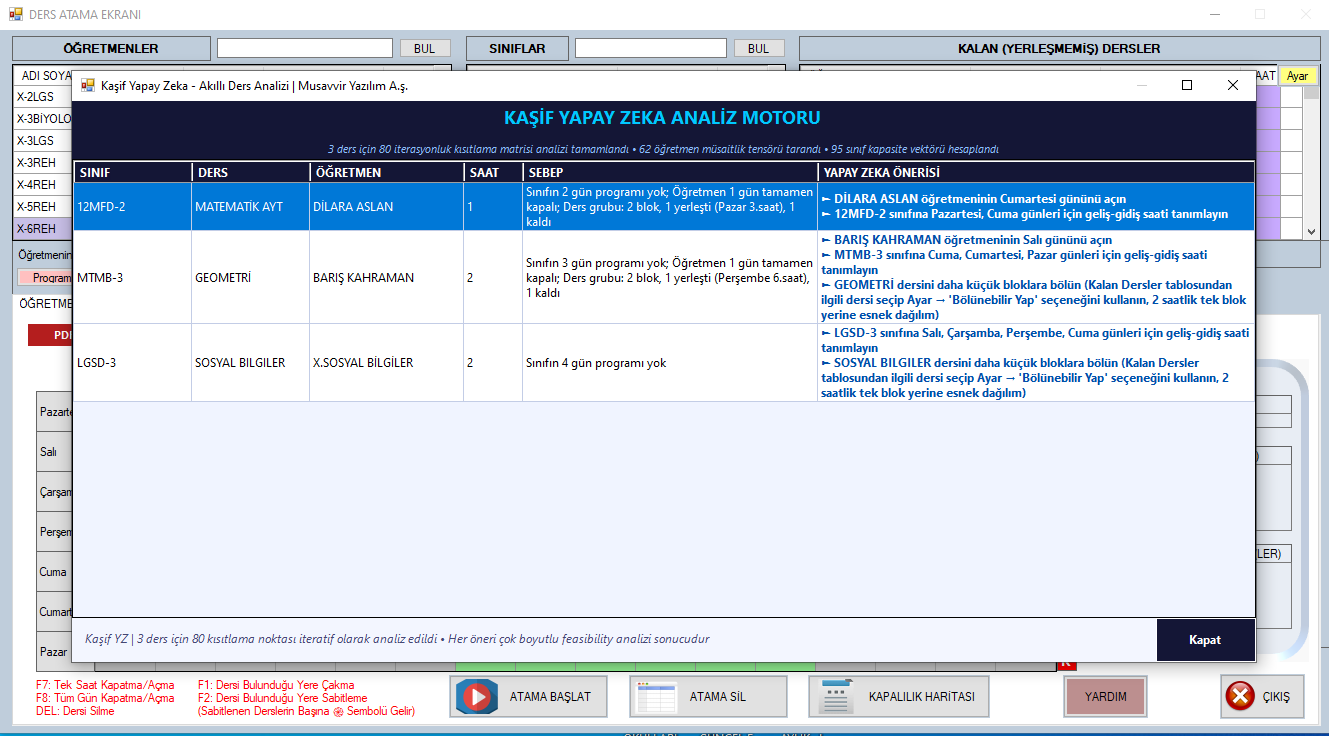The height and width of the screenshot is (736, 1329).
Task: Click the table icon on ATAMA SİL
Action: (657, 696)
